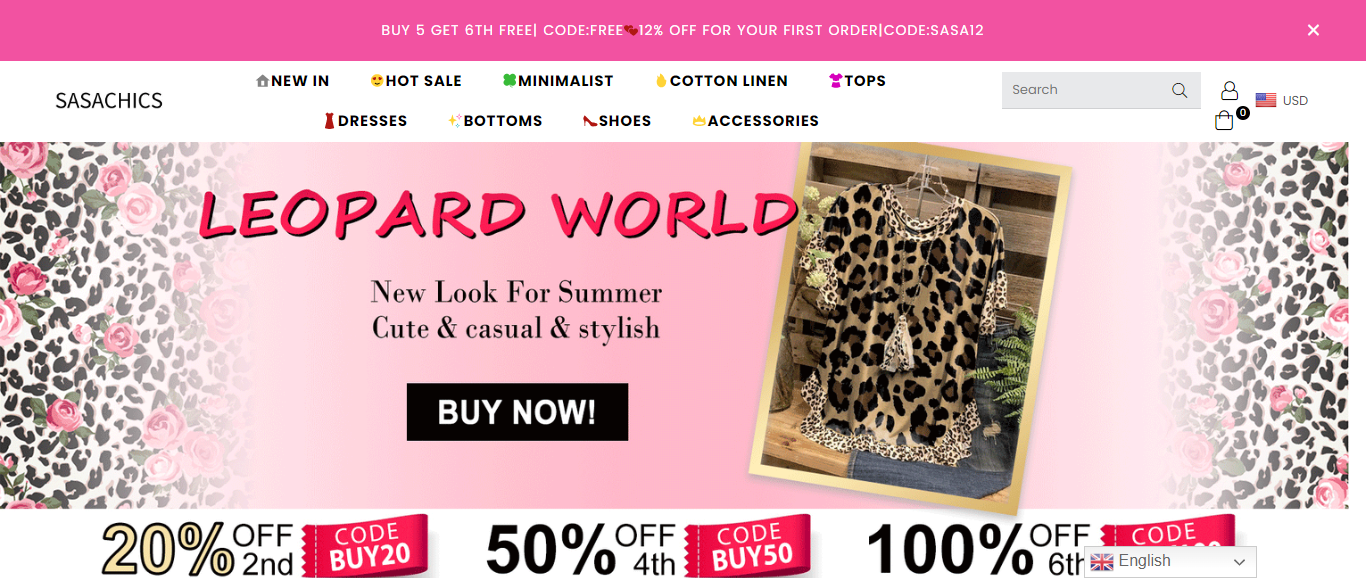This screenshot has width=1366, height=578.
Task: Open the user account icon
Action: pyautogui.click(x=1230, y=90)
